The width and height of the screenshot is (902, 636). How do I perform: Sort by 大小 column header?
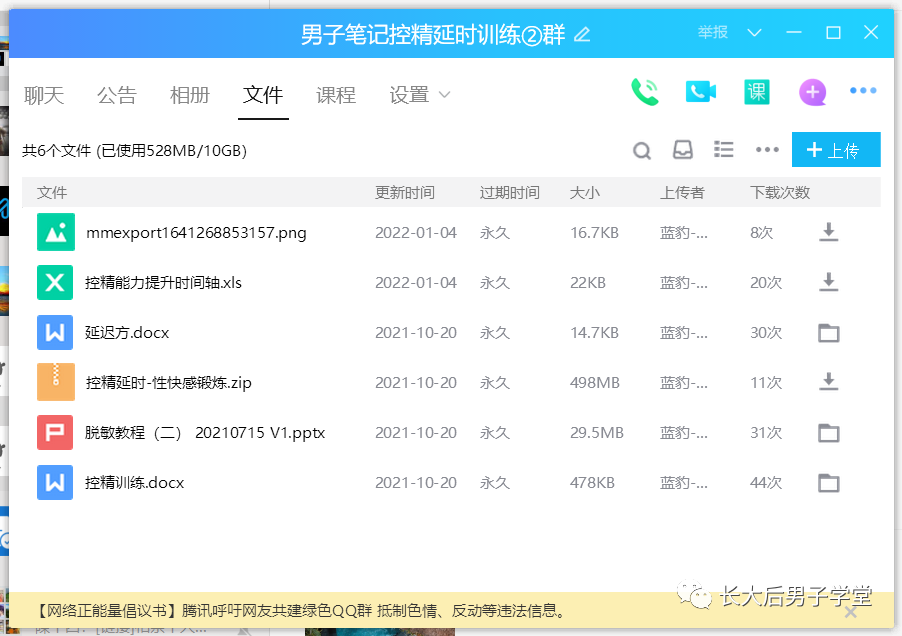(584, 193)
